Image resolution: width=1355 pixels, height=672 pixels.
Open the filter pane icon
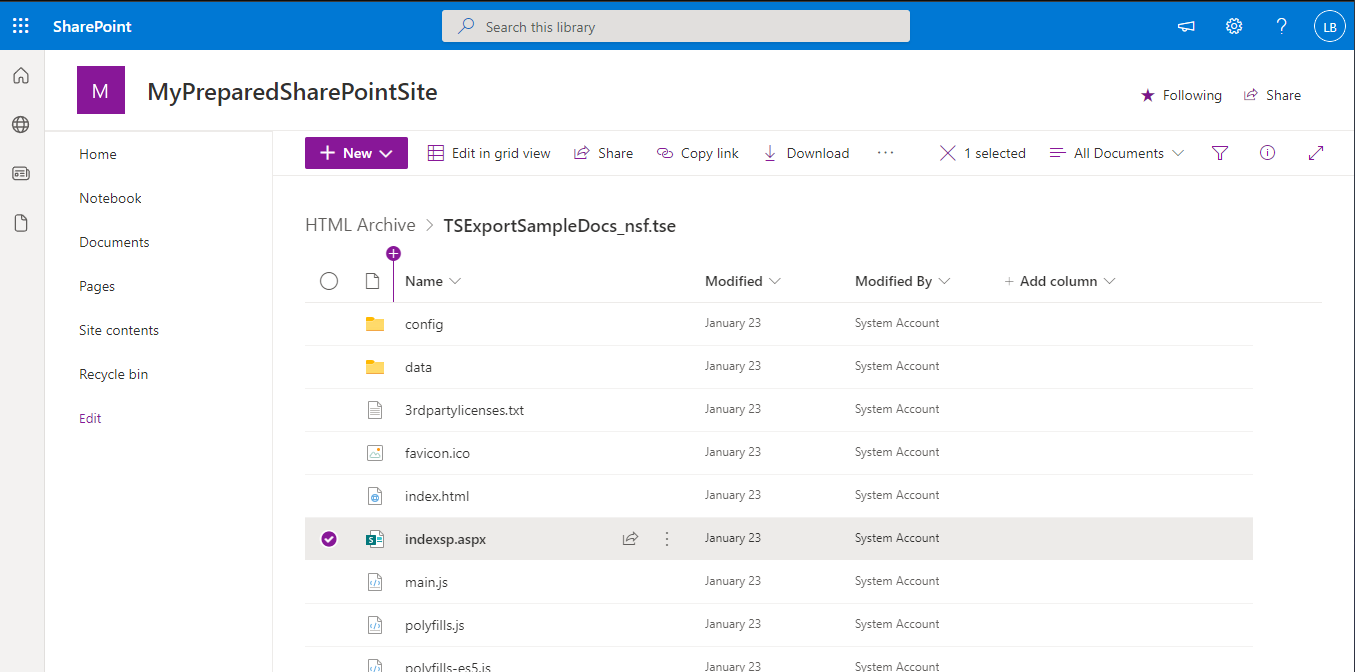(x=1219, y=152)
